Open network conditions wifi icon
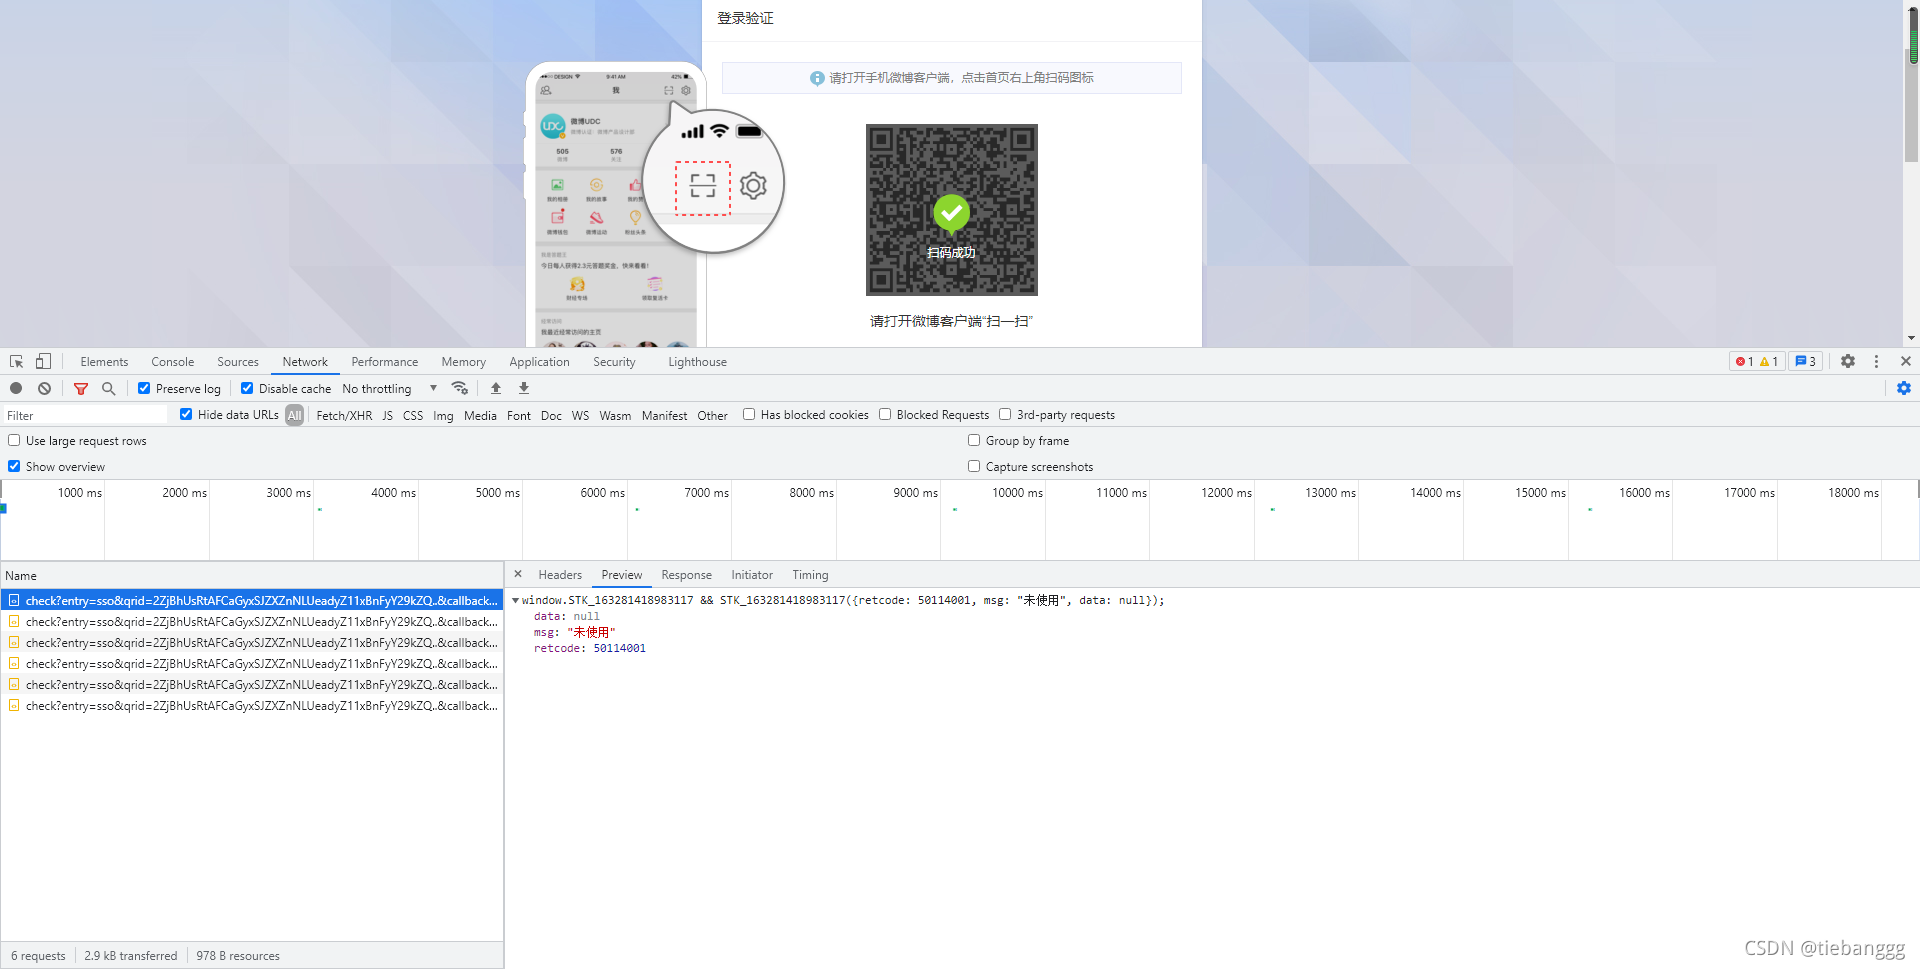1920x969 pixels. 460,388
